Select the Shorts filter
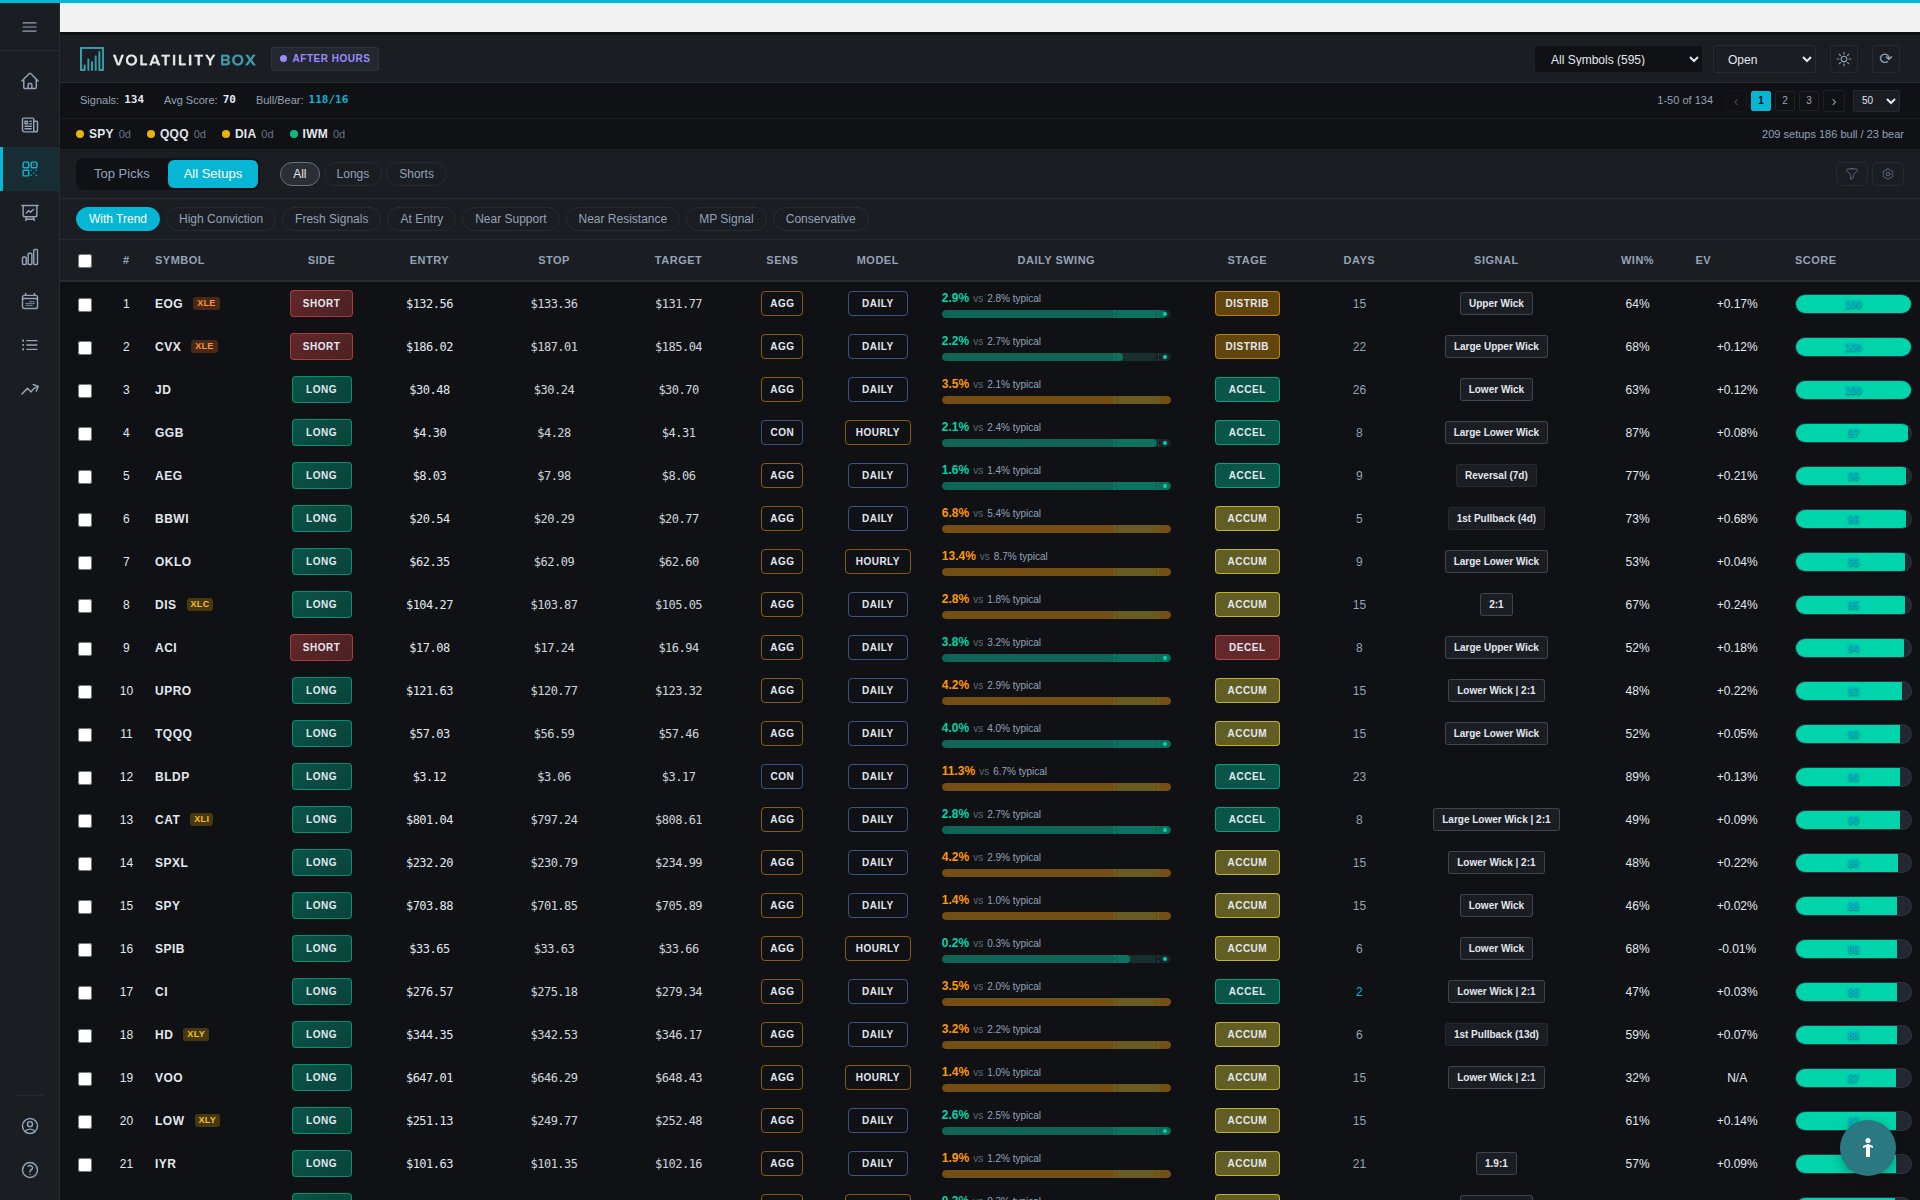1920x1200 pixels. coord(417,174)
